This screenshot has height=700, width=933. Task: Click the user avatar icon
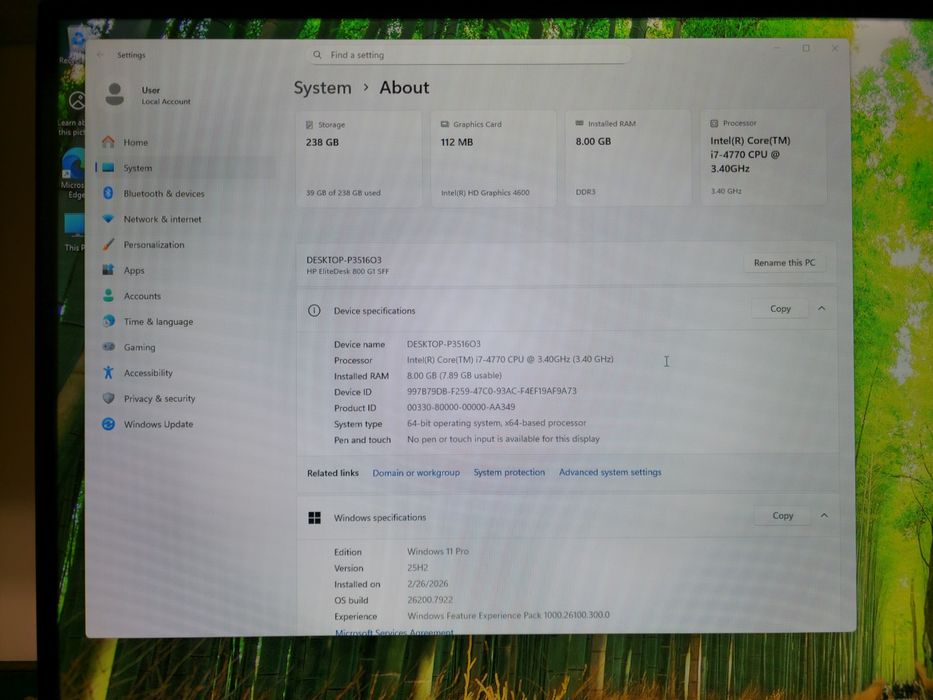[x=115, y=94]
